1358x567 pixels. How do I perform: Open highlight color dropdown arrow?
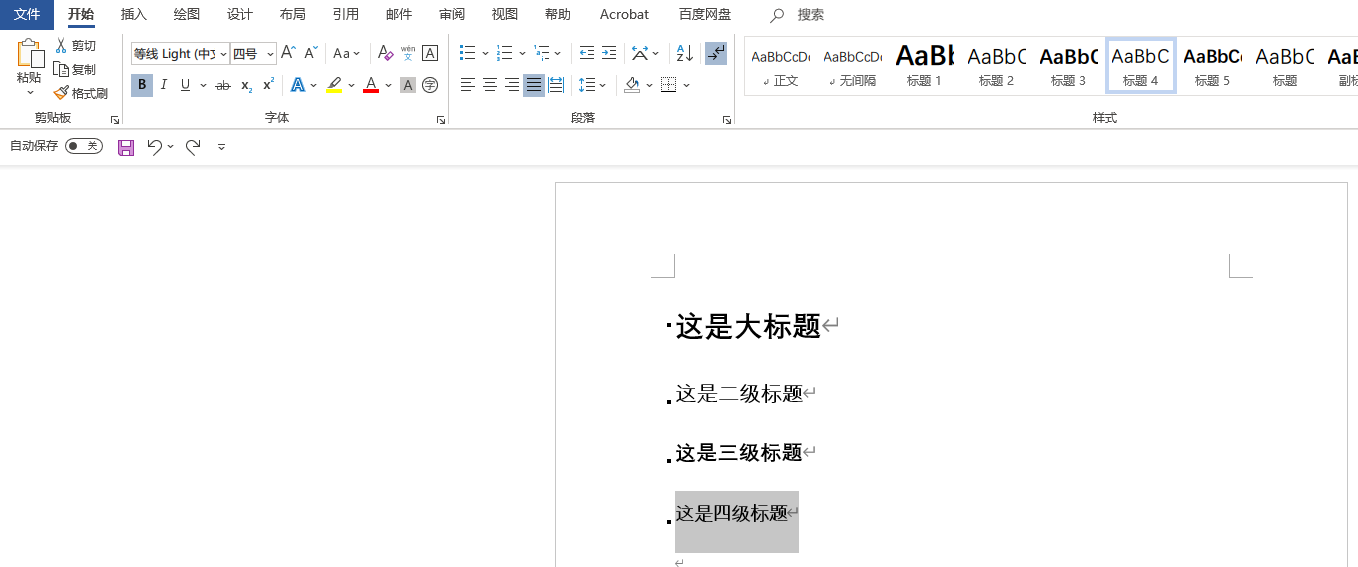coord(352,85)
